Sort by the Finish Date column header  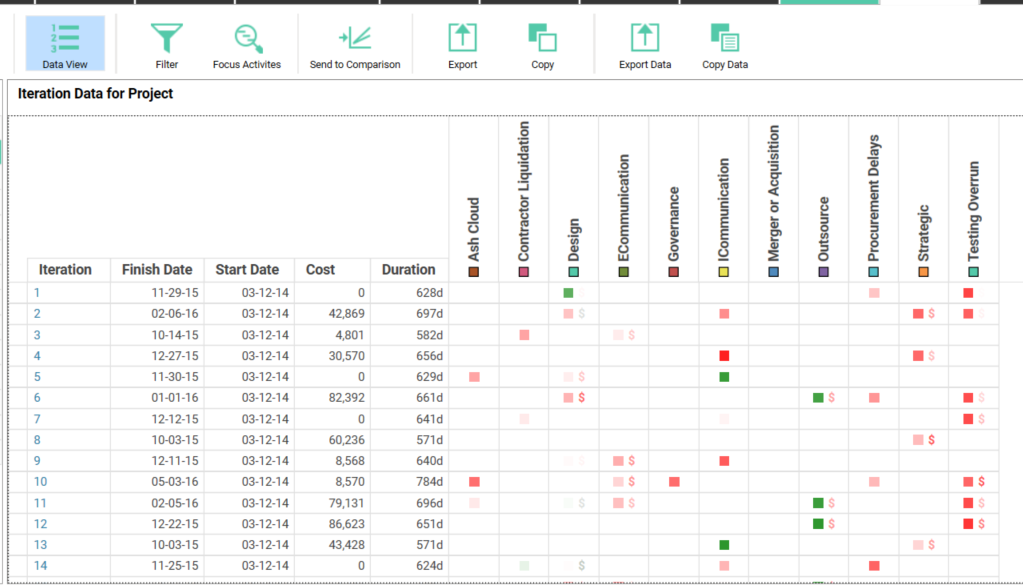click(157, 270)
